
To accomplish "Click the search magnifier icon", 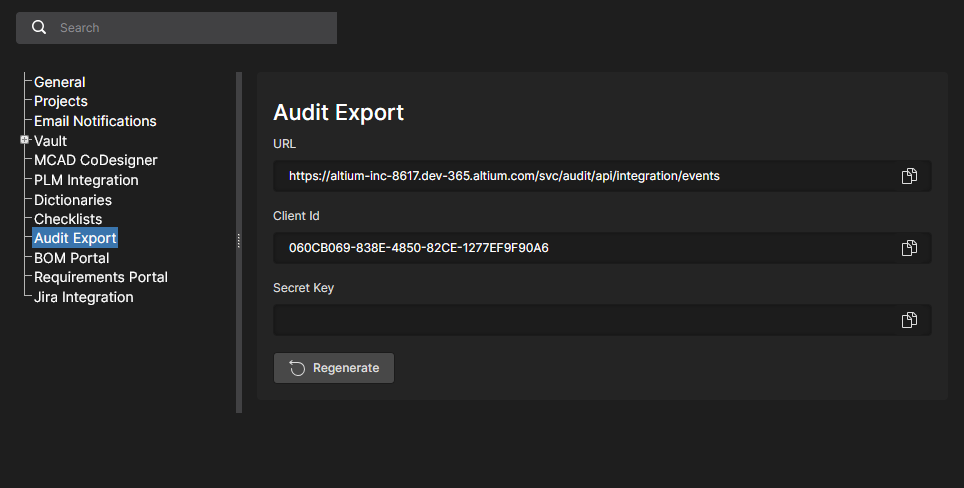I will point(39,28).
